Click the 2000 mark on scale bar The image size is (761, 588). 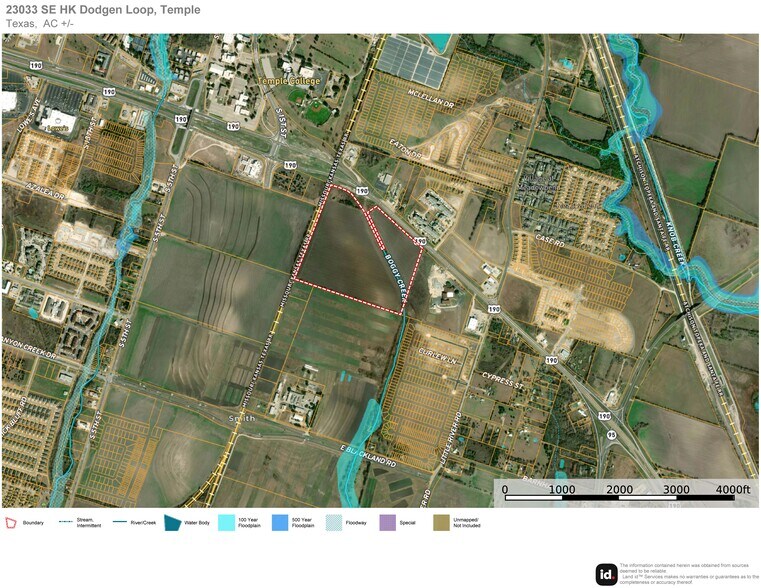coord(619,489)
